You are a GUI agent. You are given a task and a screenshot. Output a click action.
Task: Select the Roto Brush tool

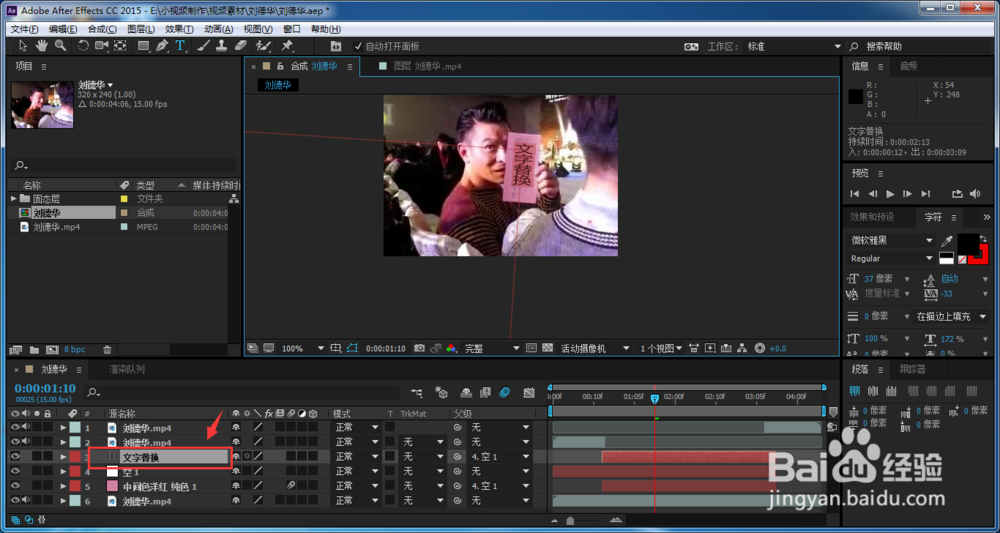(x=263, y=46)
